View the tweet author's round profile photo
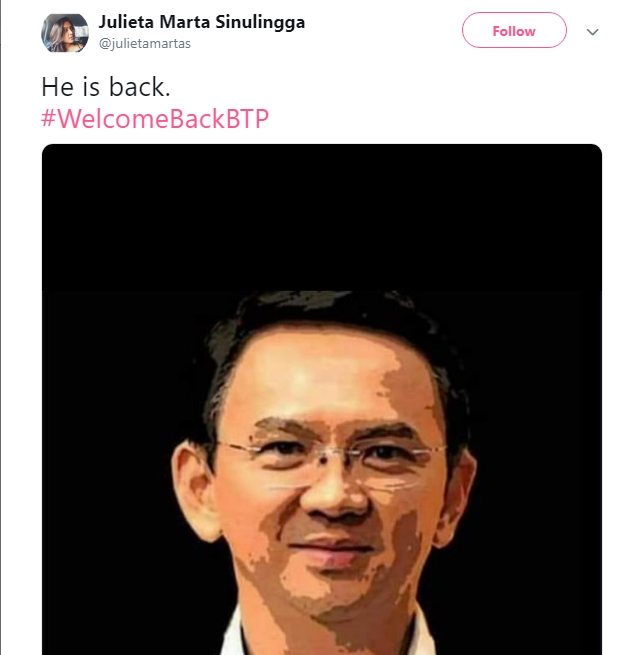 pyautogui.click(x=65, y=33)
